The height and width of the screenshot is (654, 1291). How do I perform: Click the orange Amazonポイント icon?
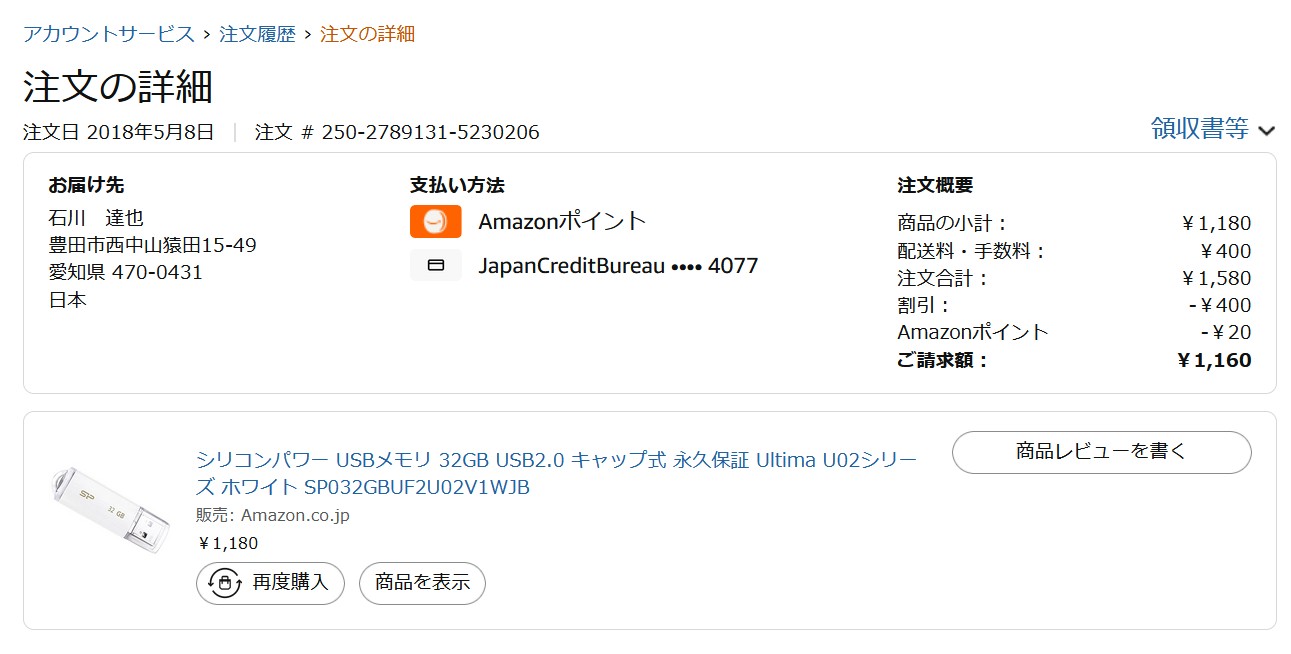(x=435, y=222)
